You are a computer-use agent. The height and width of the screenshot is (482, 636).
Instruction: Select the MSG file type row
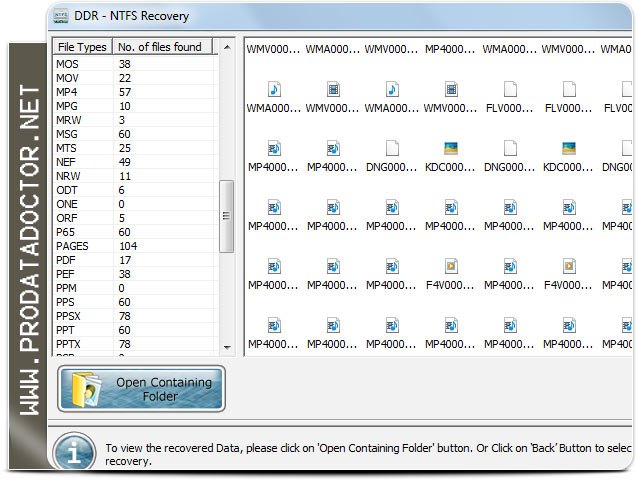click(135, 134)
